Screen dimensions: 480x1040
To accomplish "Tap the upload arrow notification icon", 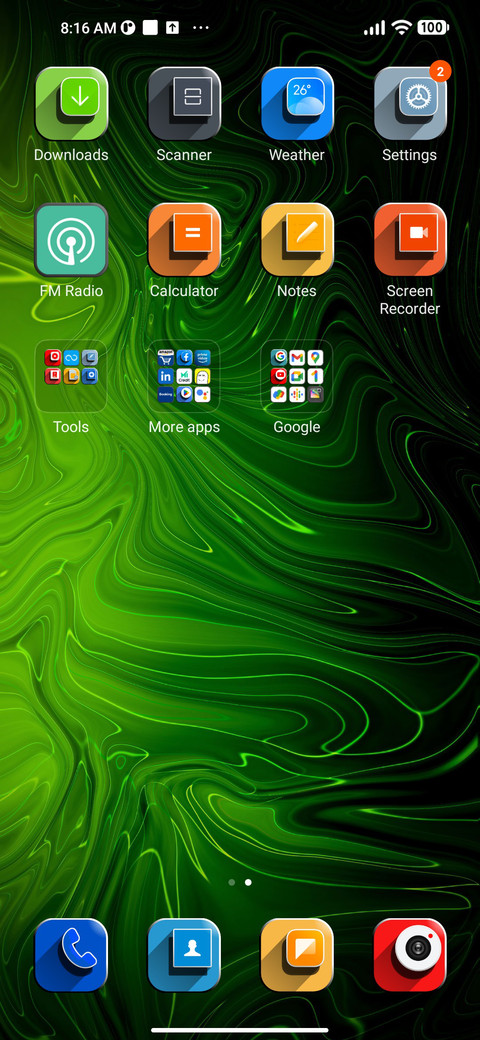I will (172, 28).
